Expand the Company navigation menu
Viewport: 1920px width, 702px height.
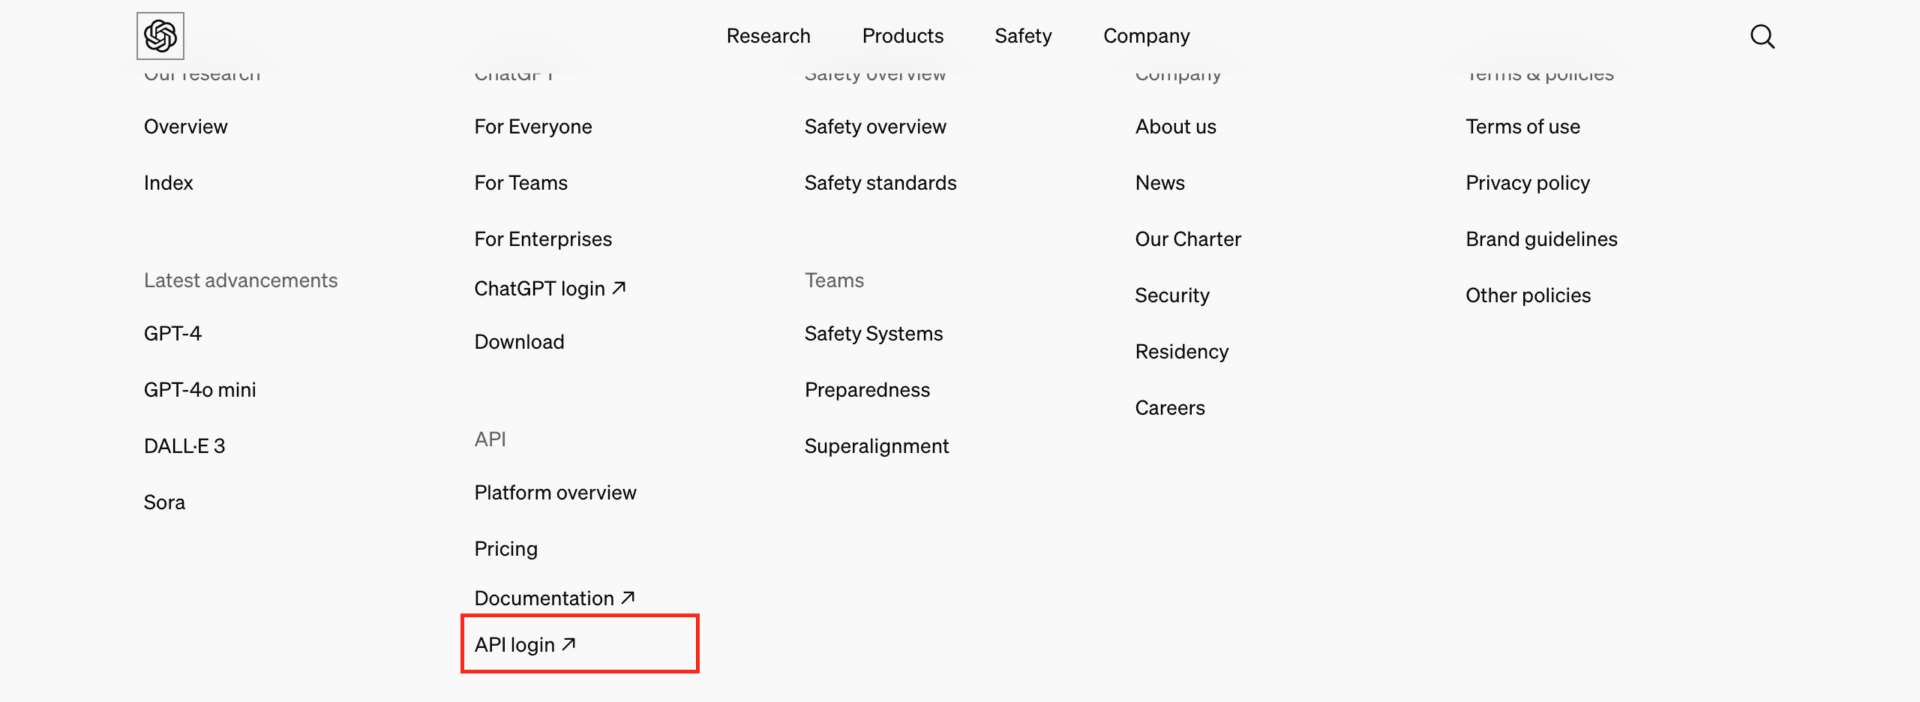pyautogui.click(x=1146, y=36)
